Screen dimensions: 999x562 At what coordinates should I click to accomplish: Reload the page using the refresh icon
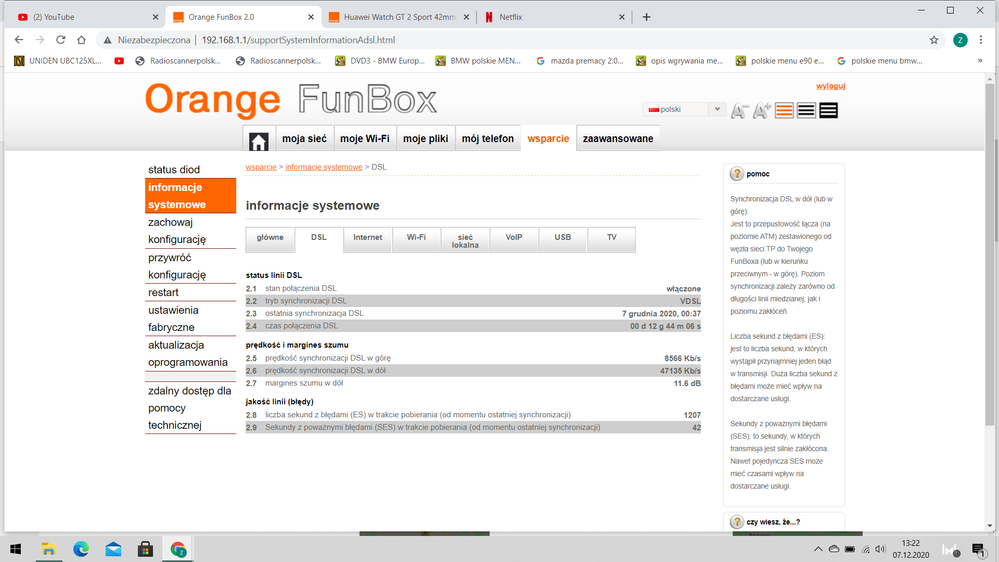[x=61, y=40]
